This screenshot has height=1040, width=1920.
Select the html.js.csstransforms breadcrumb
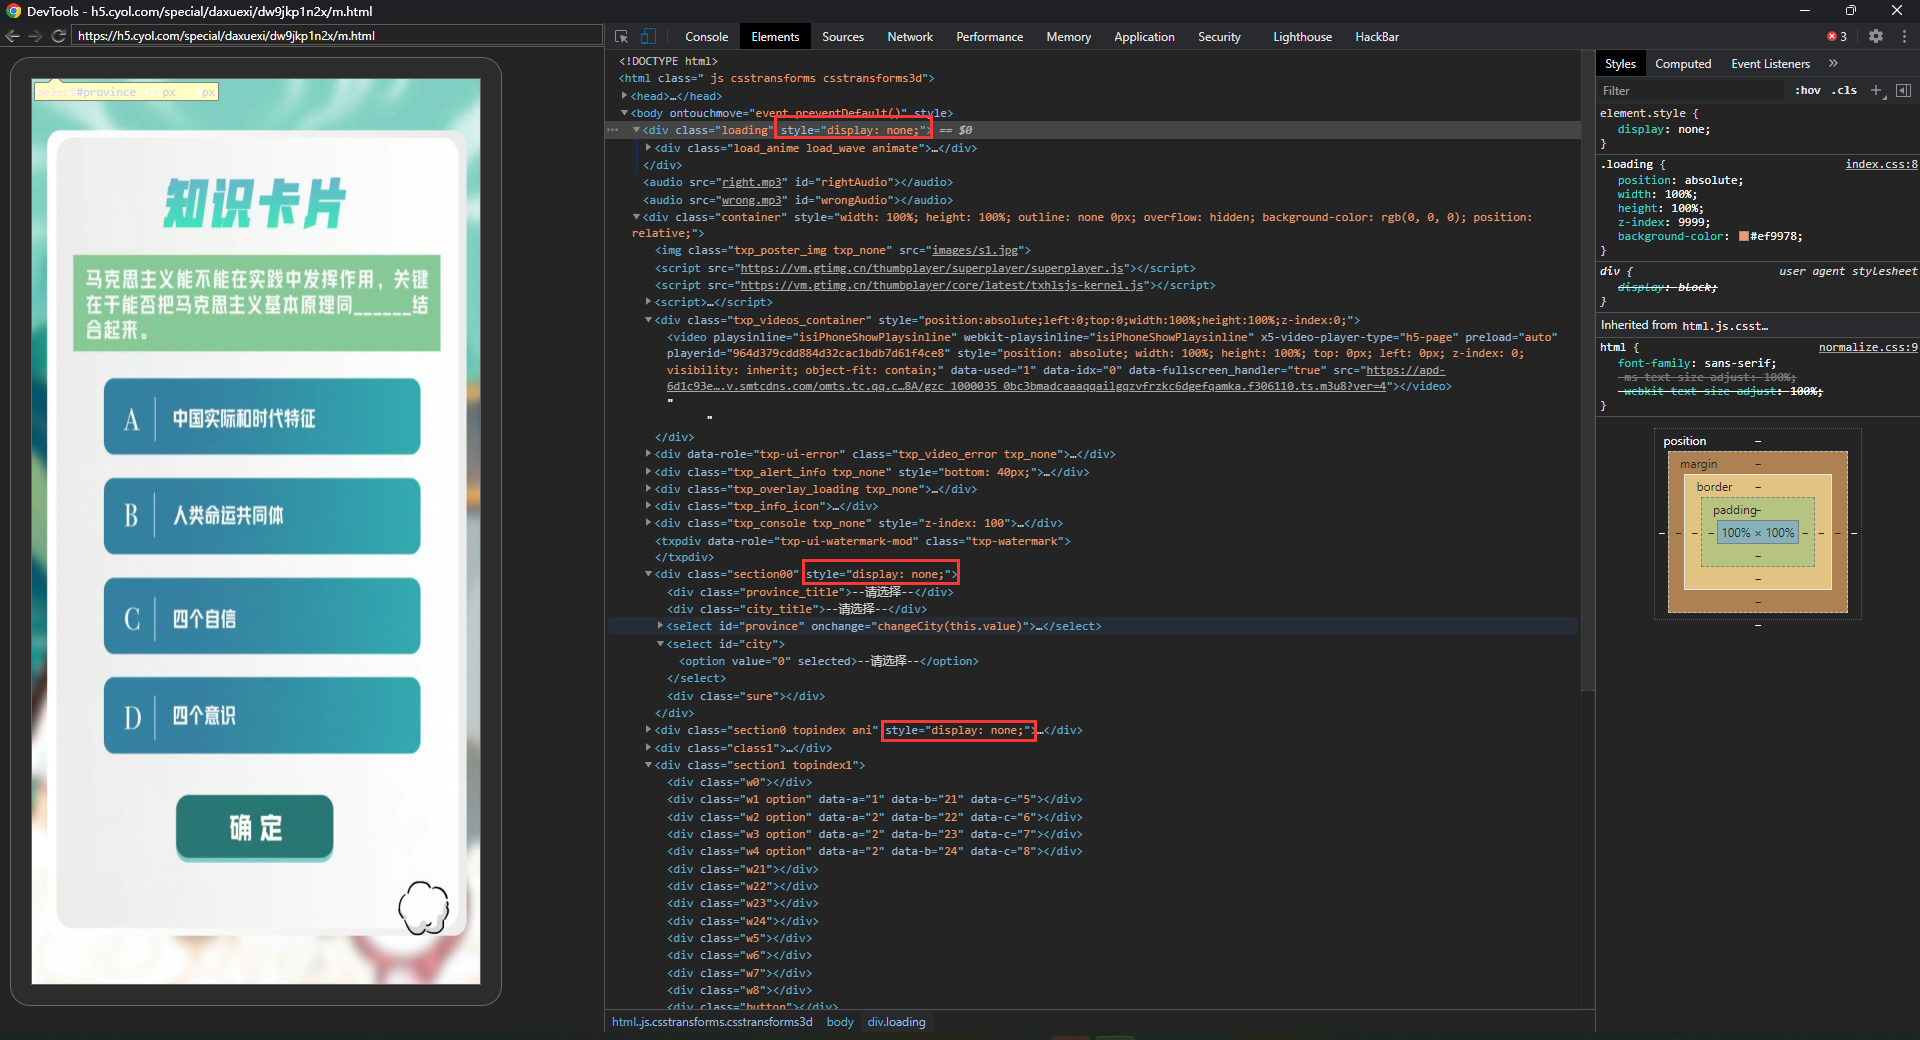pos(712,1022)
